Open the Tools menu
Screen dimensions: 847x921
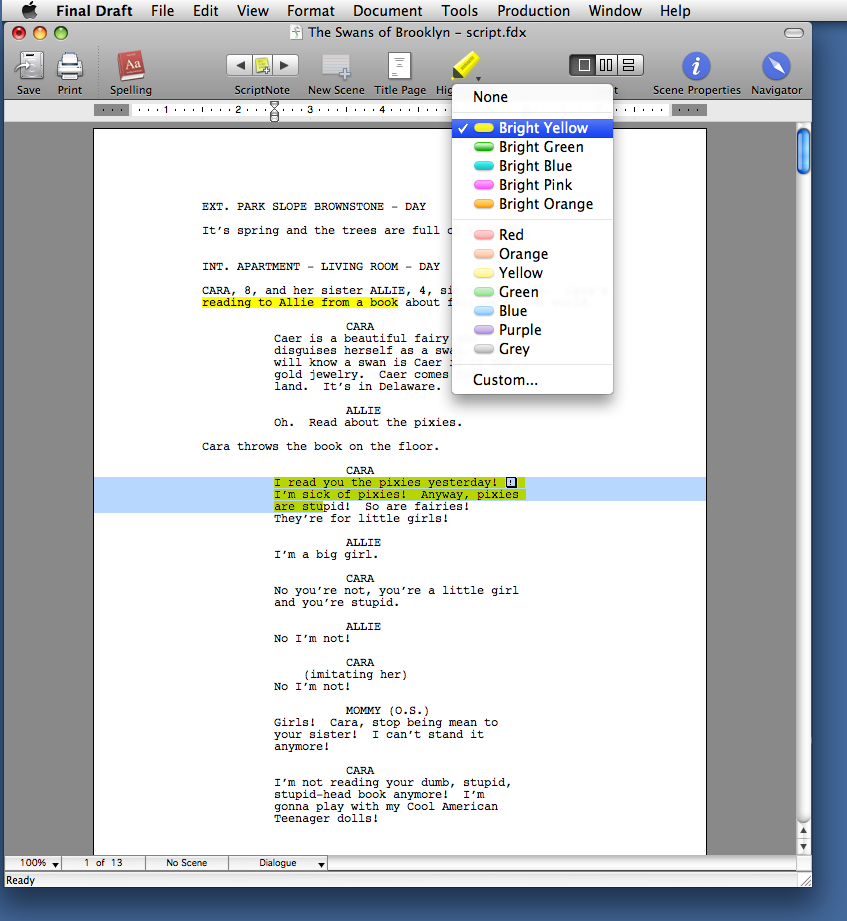pyautogui.click(x=459, y=11)
